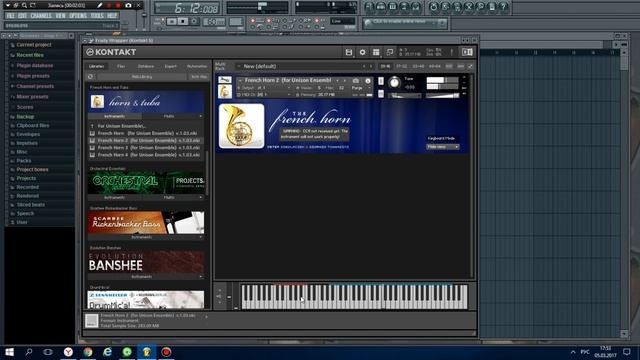Screen dimensions: 640x360
Task: Switch to Kontakt Expert tab
Action: 171,66
